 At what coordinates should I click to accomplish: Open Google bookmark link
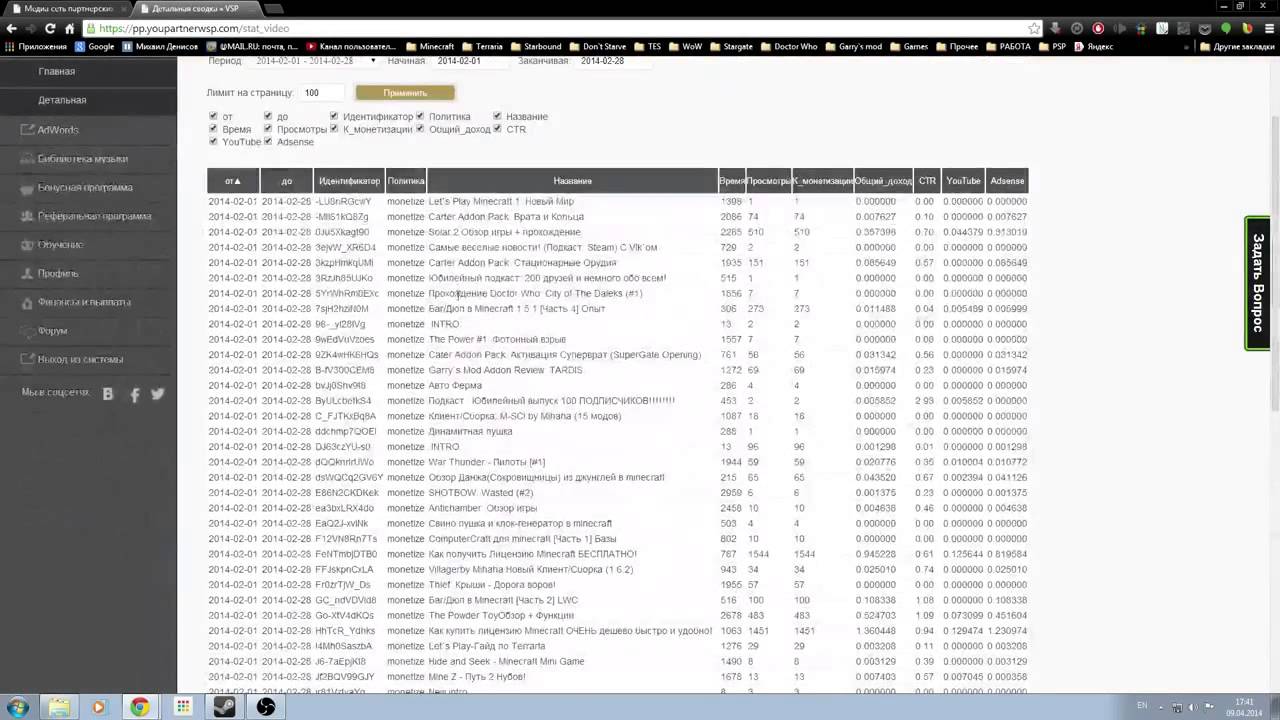point(94,46)
